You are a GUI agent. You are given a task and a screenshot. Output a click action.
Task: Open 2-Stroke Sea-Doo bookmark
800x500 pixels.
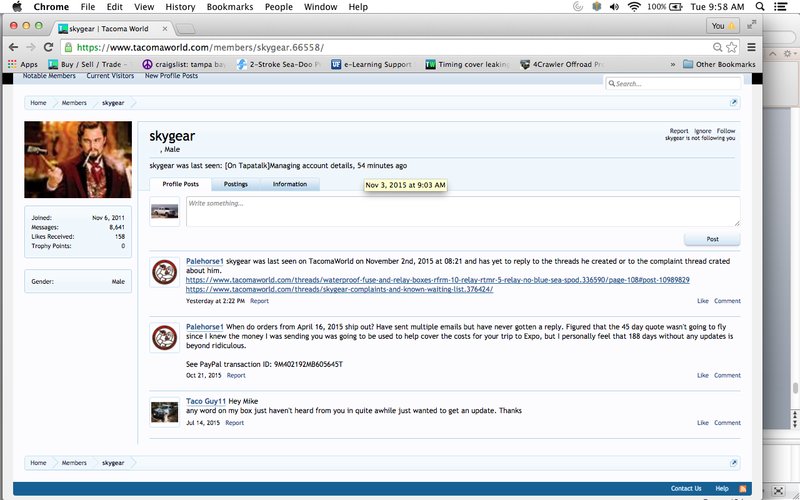278,64
